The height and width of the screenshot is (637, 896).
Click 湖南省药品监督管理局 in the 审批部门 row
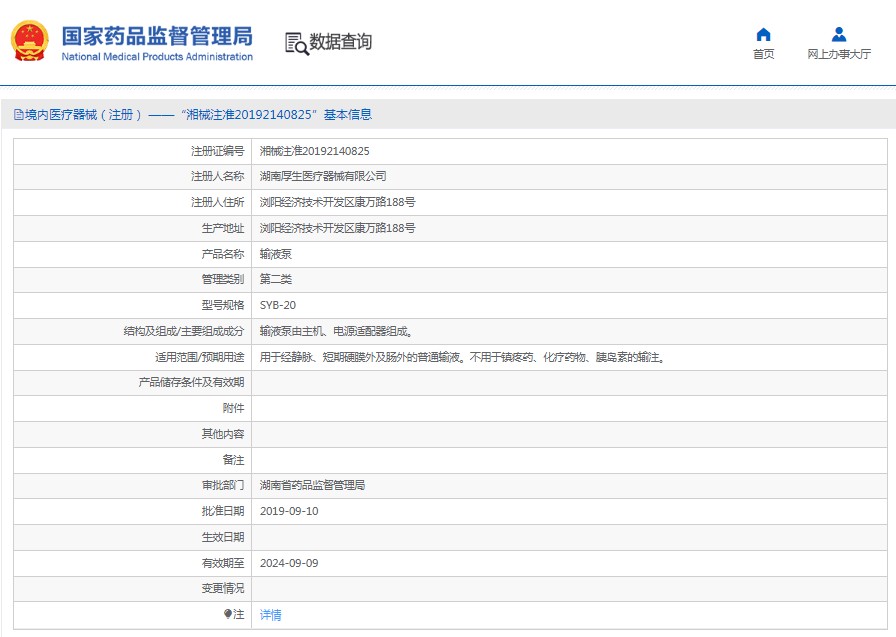coord(312,485)
